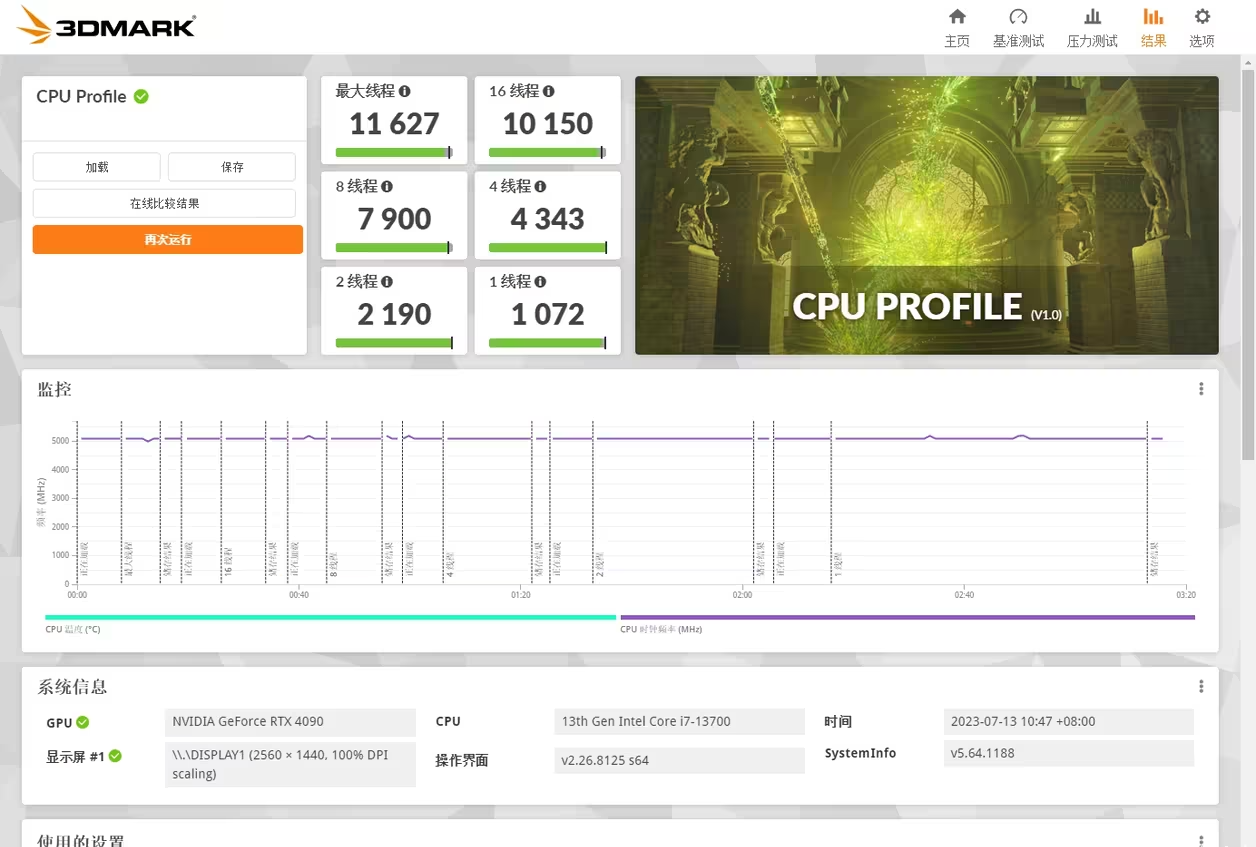Open the 选项 options tab

1202,27
